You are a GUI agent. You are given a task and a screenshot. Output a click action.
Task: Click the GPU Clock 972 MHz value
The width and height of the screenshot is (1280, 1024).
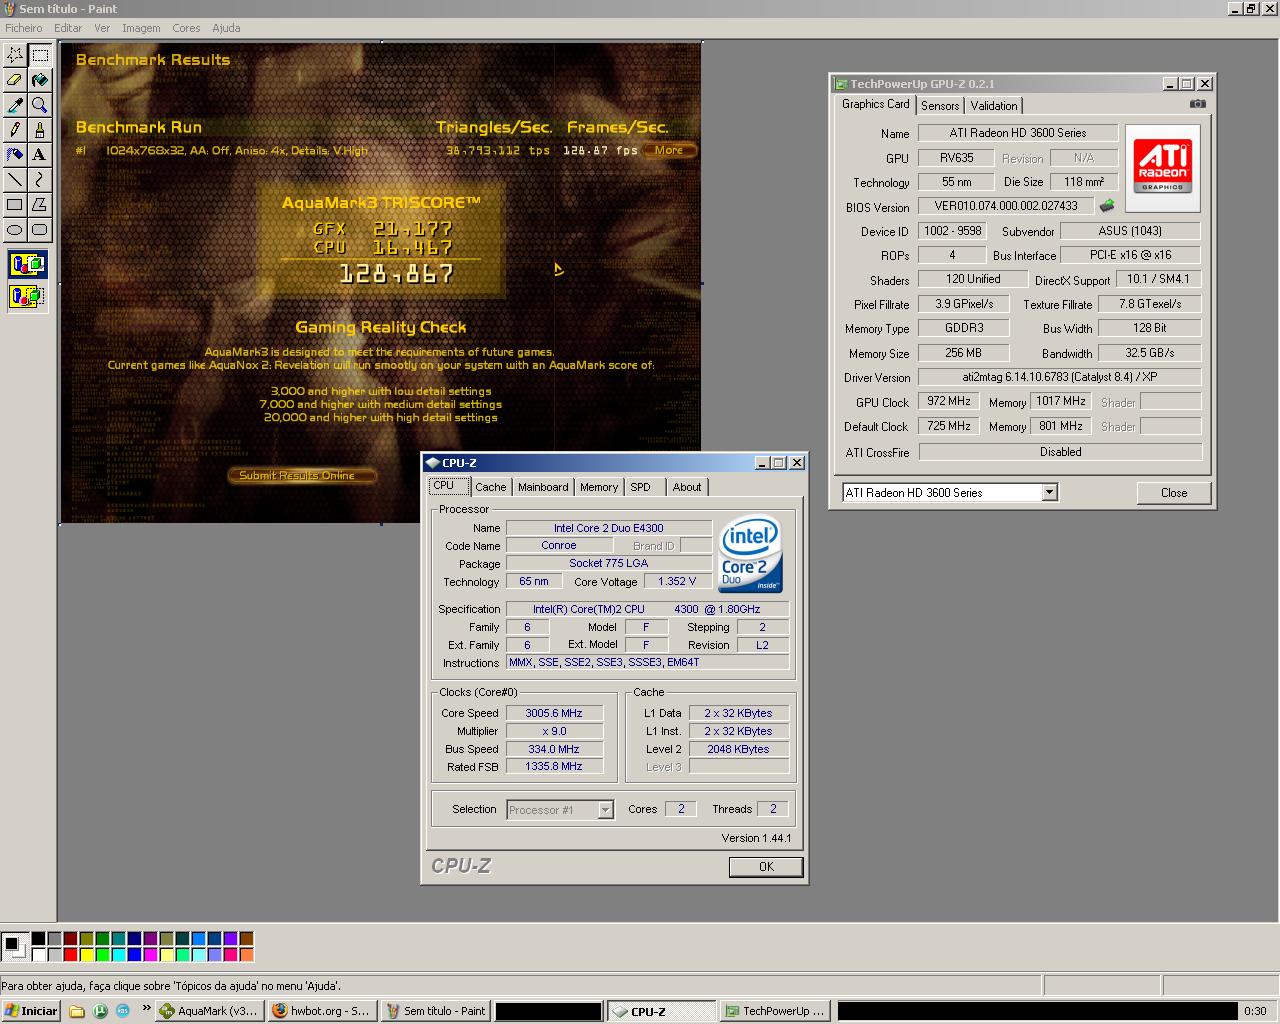point(948,401)
